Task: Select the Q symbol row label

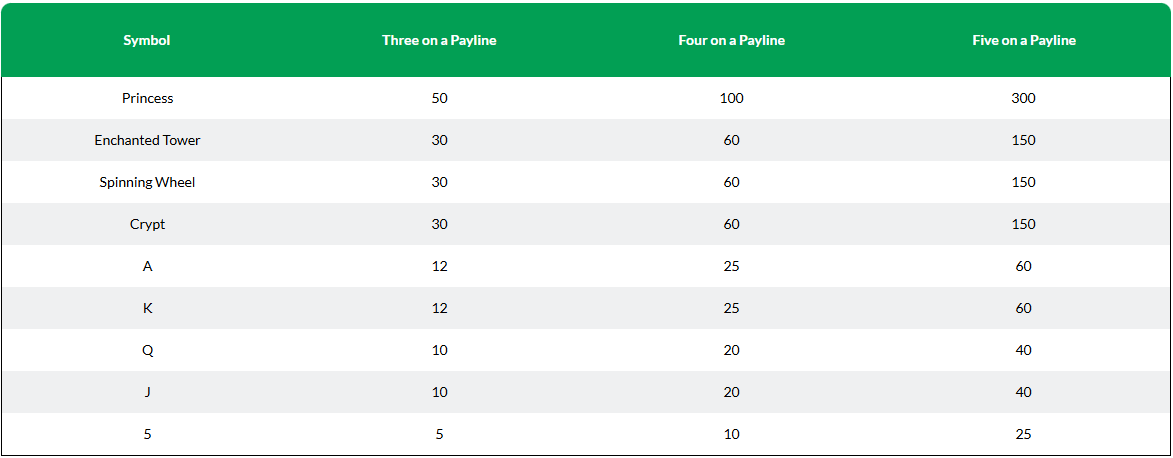Action: [x=147, y=350]
